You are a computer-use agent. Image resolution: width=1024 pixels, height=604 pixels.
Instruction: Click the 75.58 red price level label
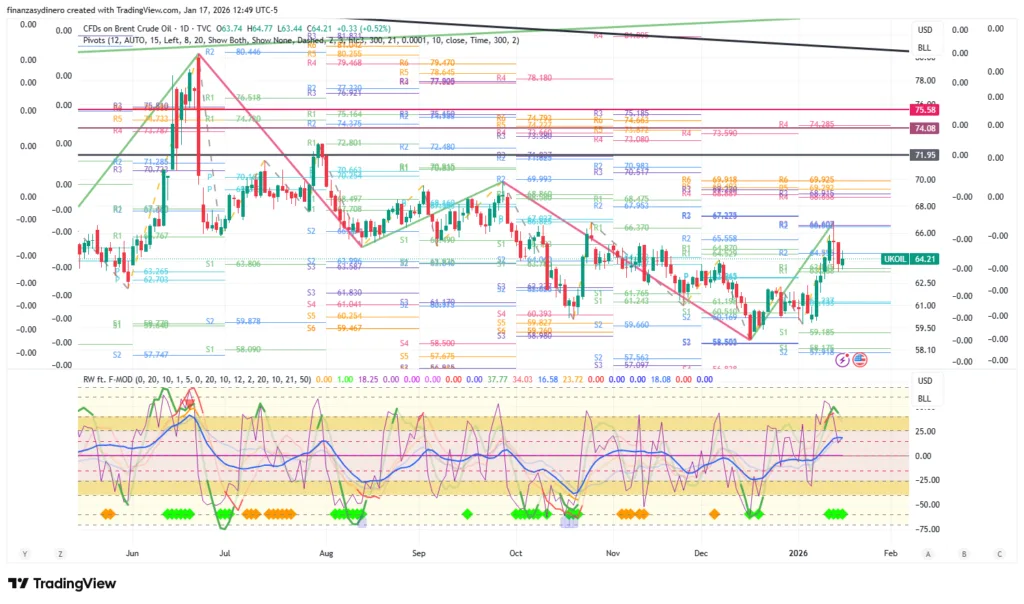(923, 108)
